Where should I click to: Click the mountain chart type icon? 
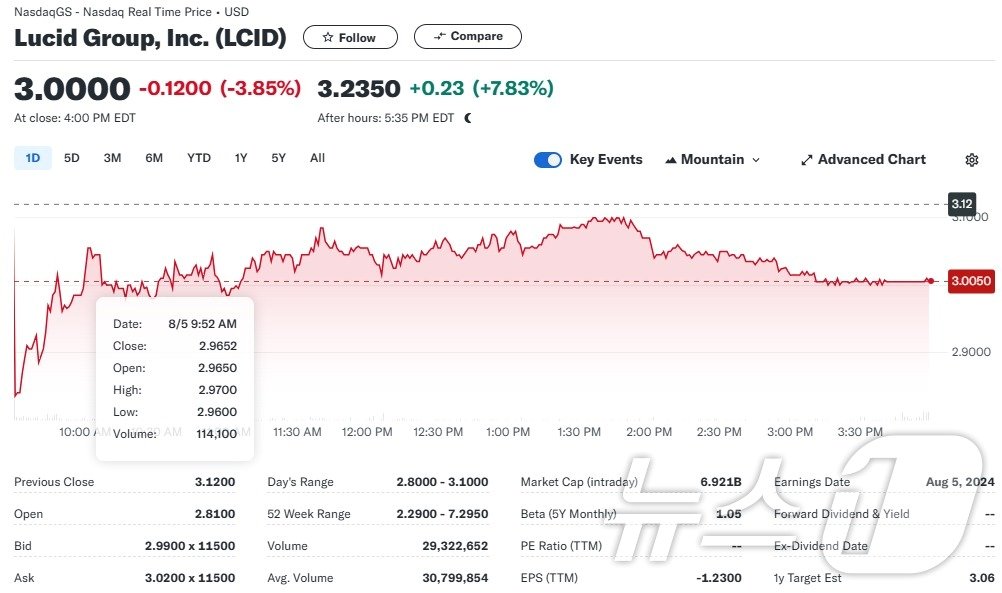[670, 160]
